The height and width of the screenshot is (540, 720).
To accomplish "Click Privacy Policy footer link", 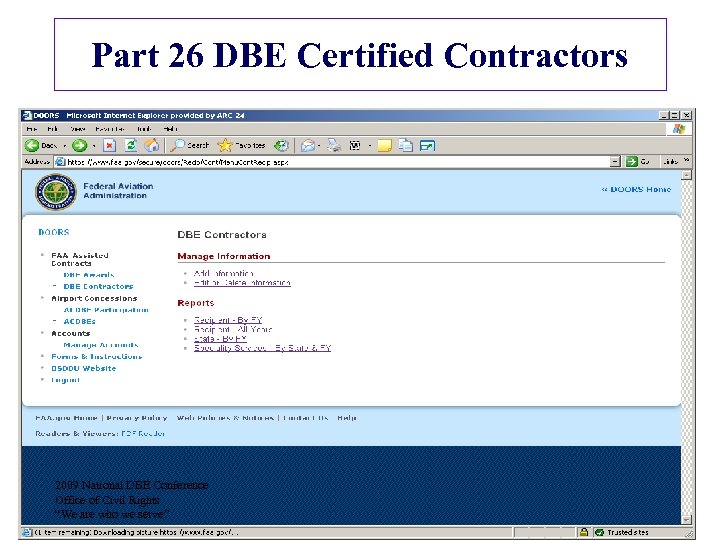I will pyautogui.click(x=137, y=418).
